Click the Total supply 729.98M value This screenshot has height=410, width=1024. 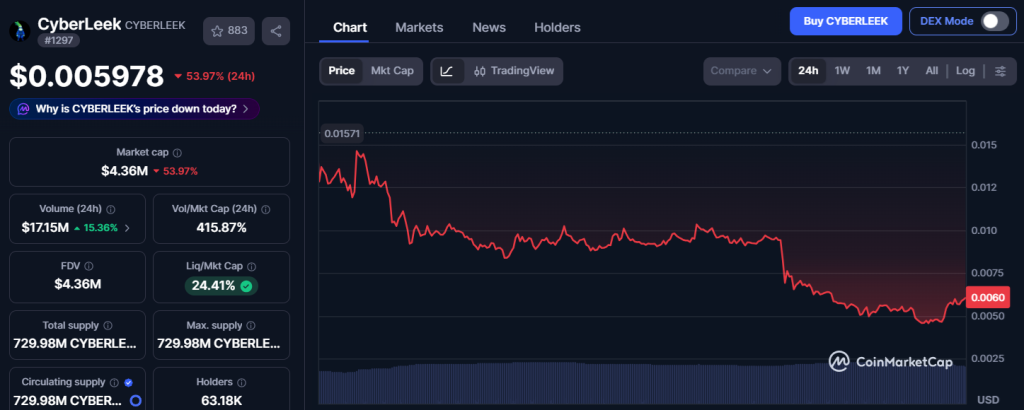coord(76,343)
